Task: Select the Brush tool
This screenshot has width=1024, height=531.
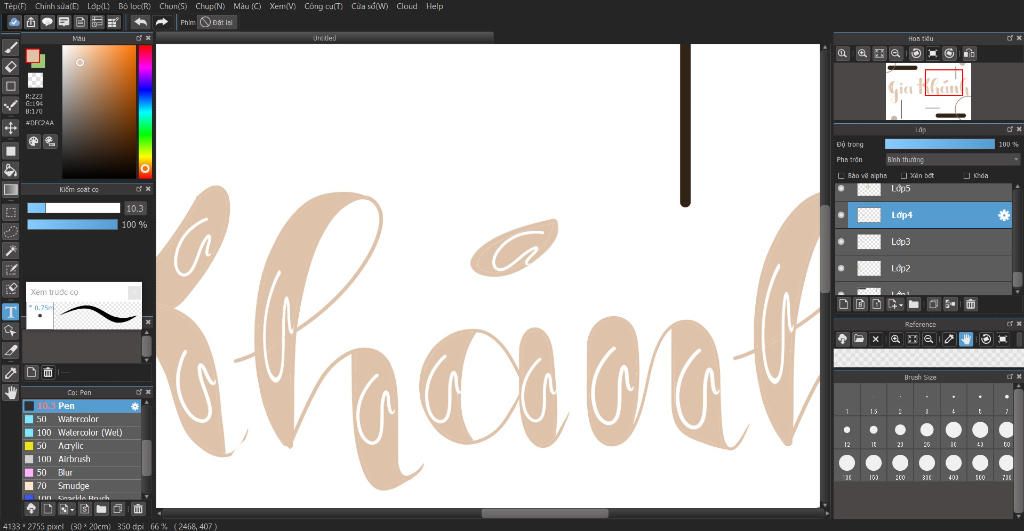Action: click(10, 47)
